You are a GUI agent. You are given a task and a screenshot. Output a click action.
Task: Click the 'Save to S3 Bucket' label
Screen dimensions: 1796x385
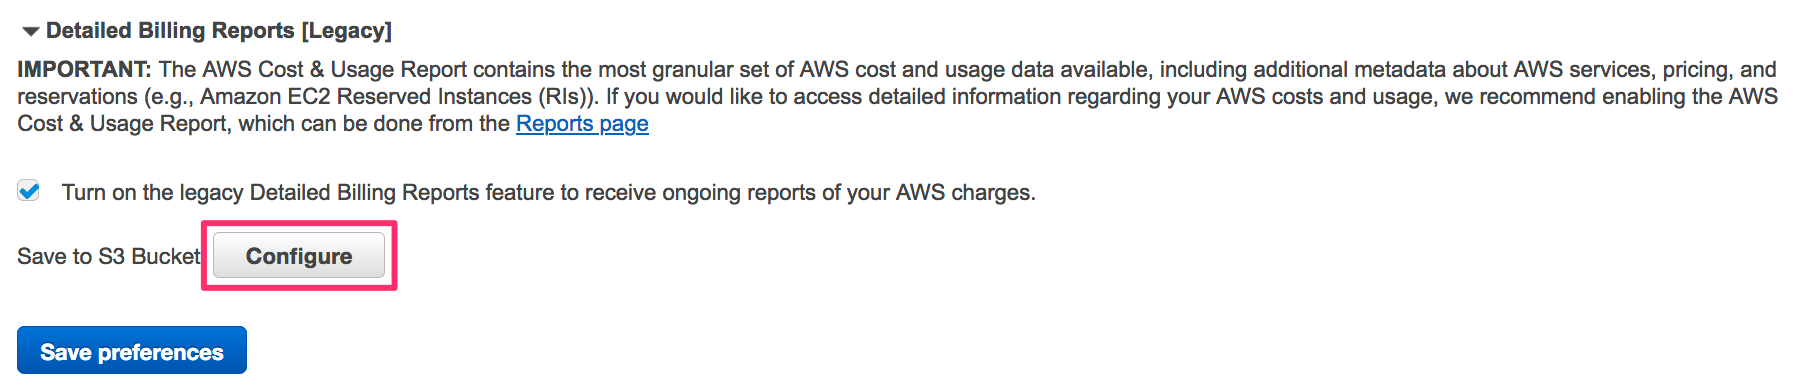point(109,256)
